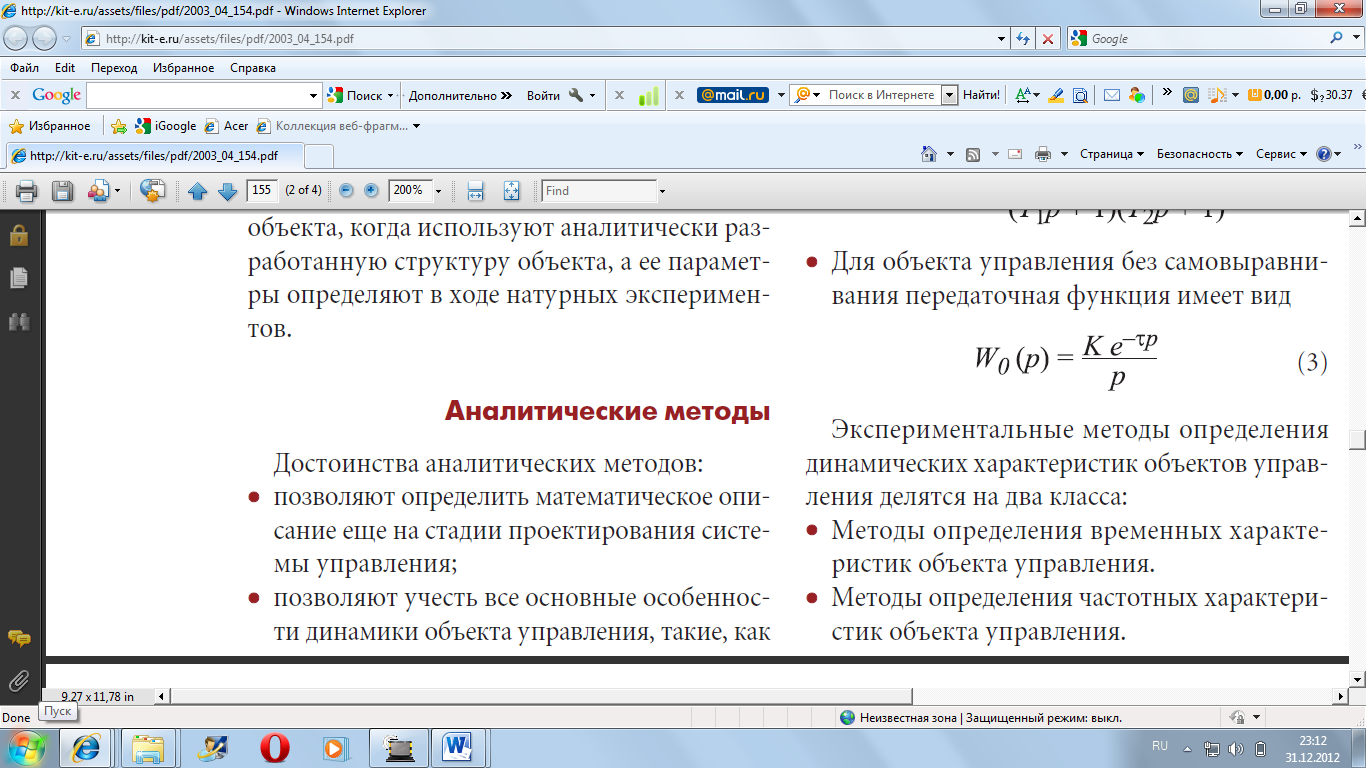Expand Дополнительно on Google toolbar
This screenshot has height=768, width=1366.
(460, 95)
